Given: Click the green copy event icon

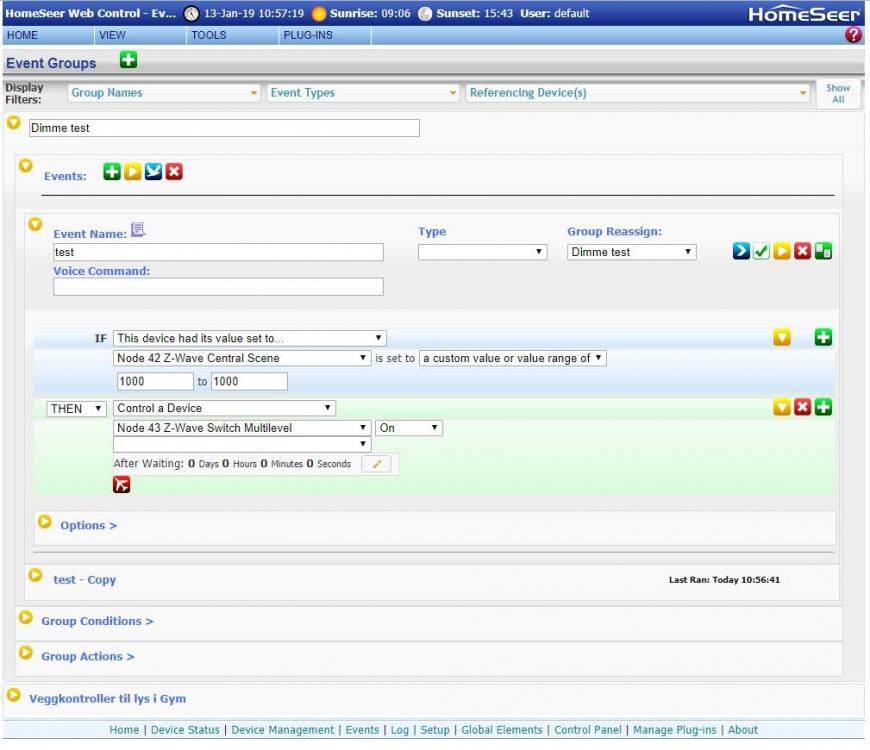Looking at the screenshot, I should tap(823, 252).
